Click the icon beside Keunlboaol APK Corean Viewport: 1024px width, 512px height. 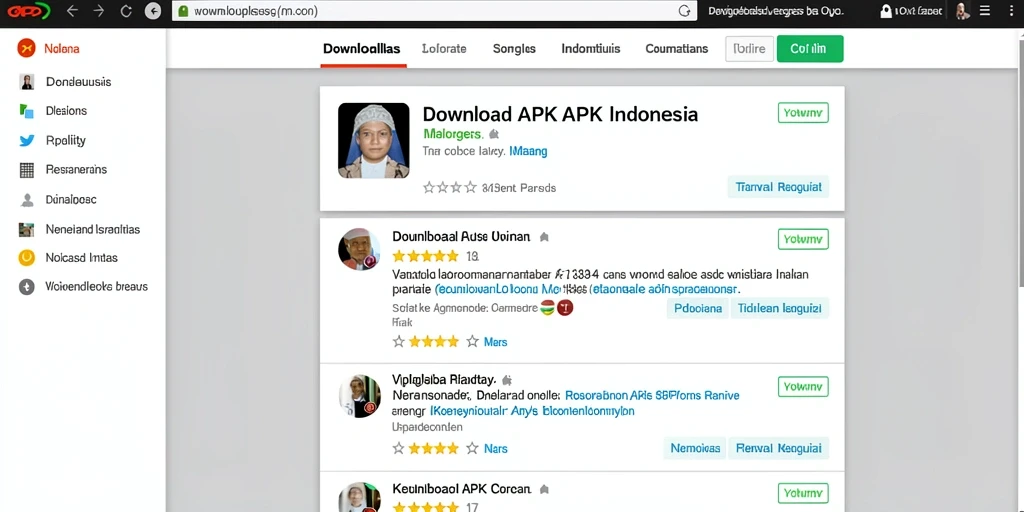544,489
